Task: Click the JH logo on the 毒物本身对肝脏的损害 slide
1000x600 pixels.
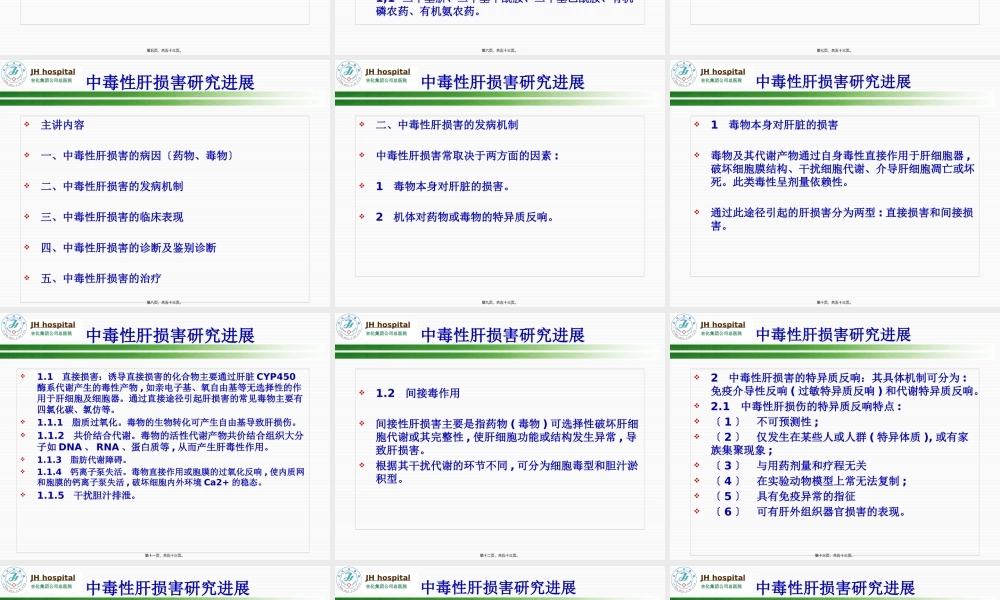Action: click(x=684, y=76)
